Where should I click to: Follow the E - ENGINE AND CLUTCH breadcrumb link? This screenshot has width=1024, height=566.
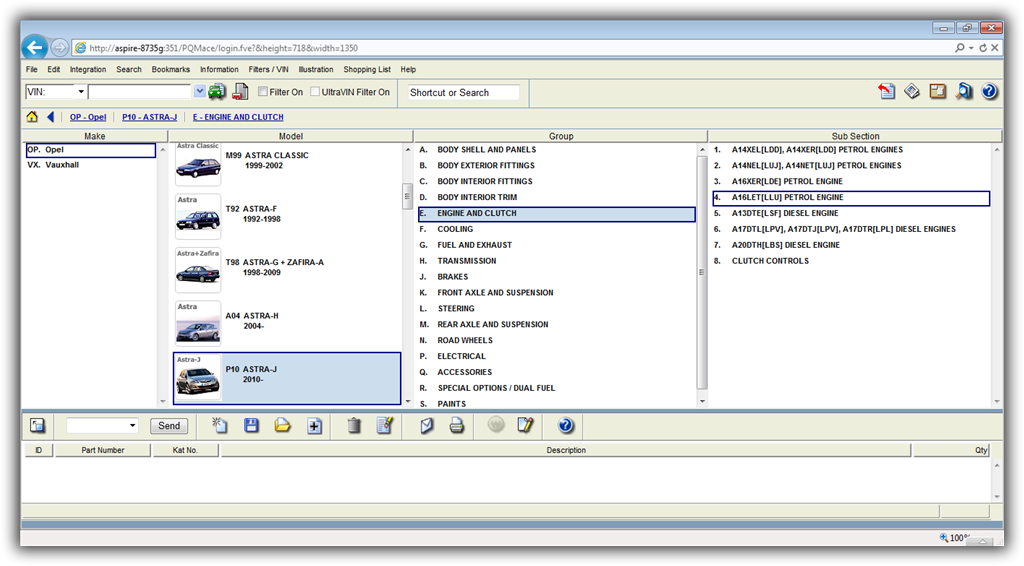point(238,117)
